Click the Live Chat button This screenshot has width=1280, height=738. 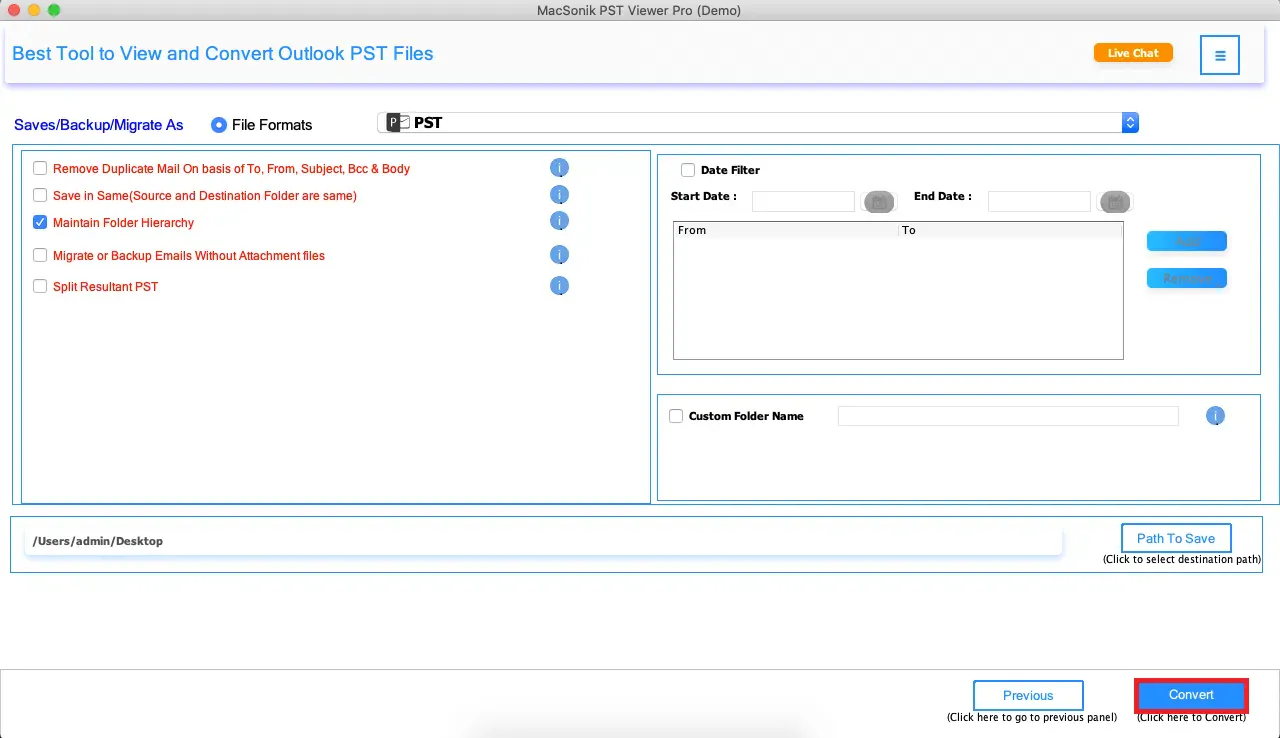click(x=1133, y=53)
